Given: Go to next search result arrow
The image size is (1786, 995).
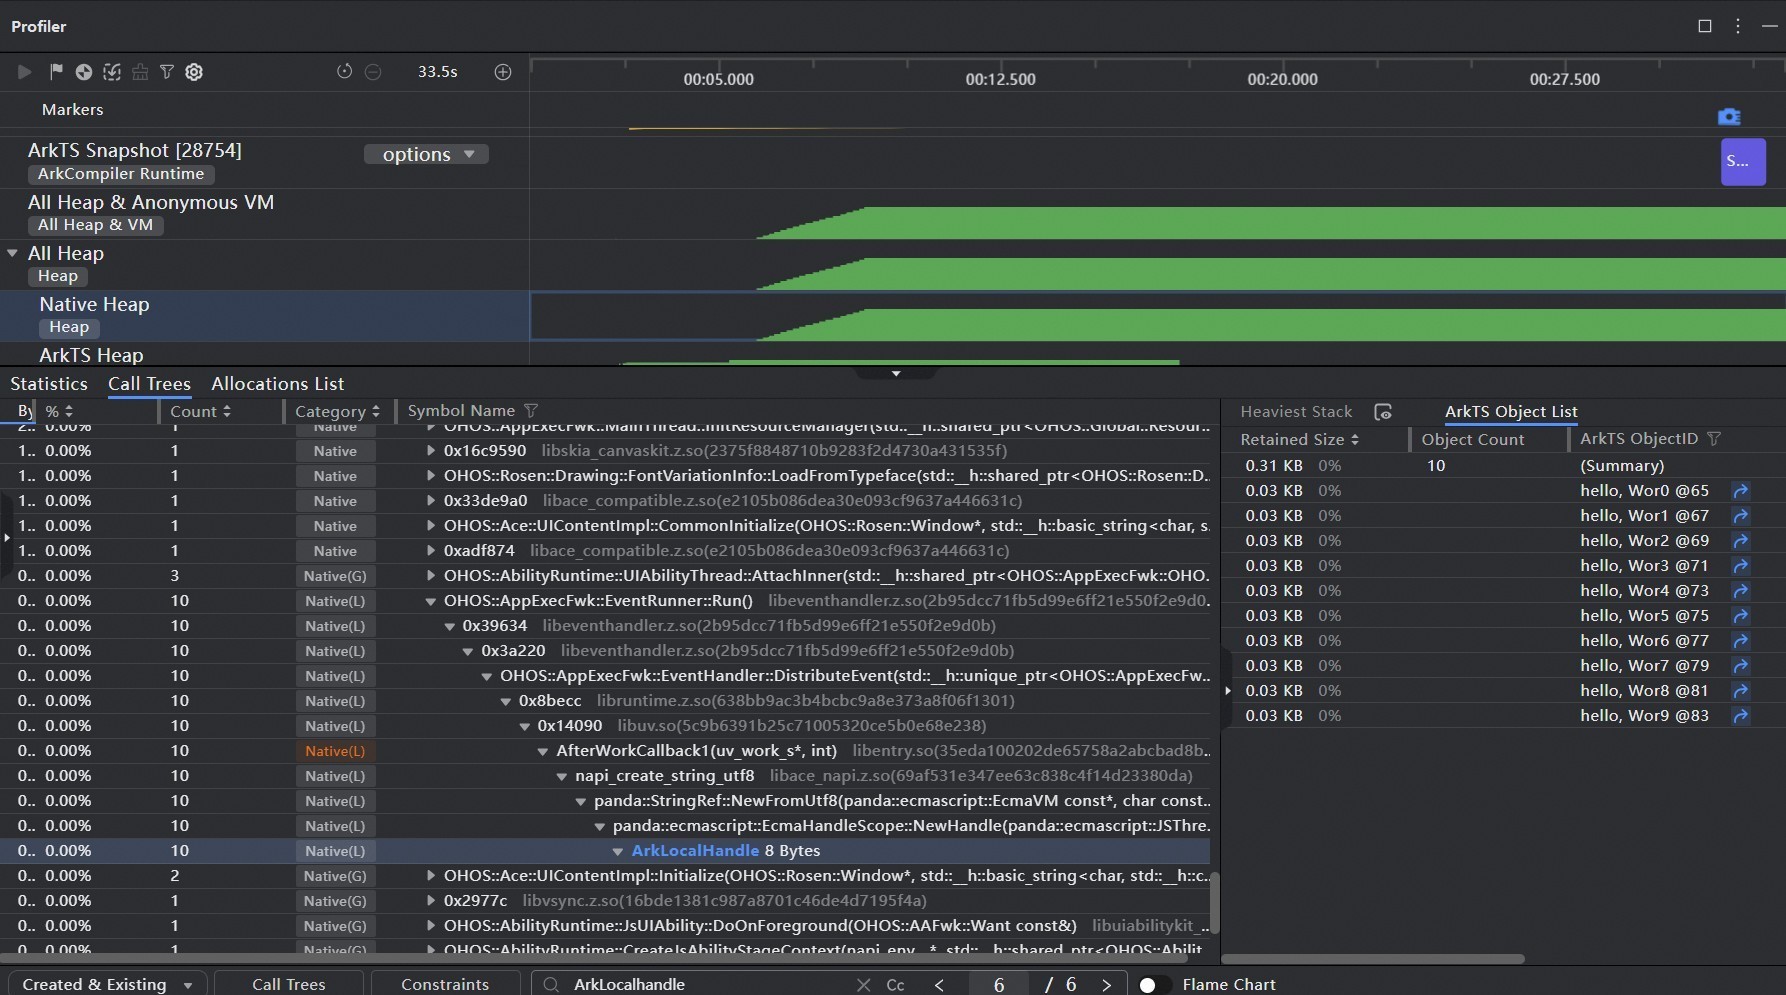Looking at the screenshot, I should (1106, 985).
